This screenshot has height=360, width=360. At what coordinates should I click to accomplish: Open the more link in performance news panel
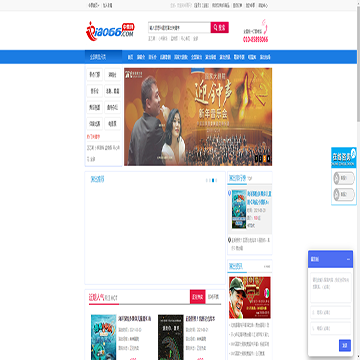click(x=267, y=266)
